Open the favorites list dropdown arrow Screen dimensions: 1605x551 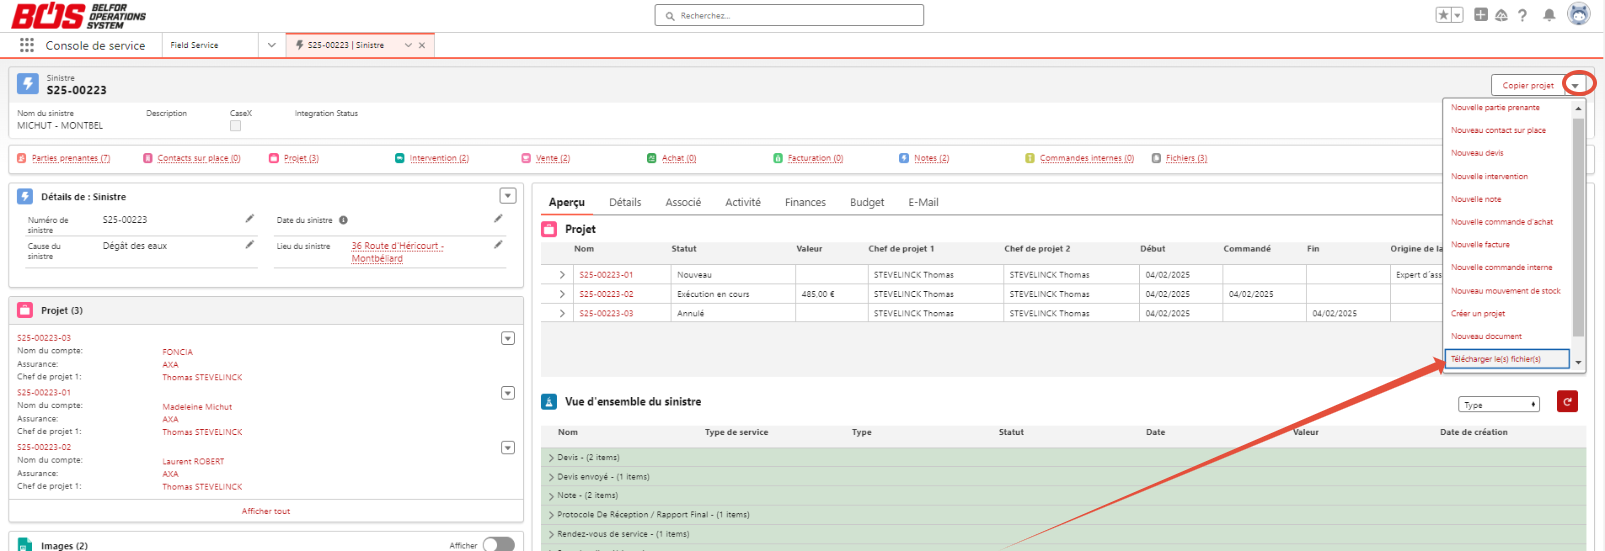pyautogui.click(x=1458, y=15)
